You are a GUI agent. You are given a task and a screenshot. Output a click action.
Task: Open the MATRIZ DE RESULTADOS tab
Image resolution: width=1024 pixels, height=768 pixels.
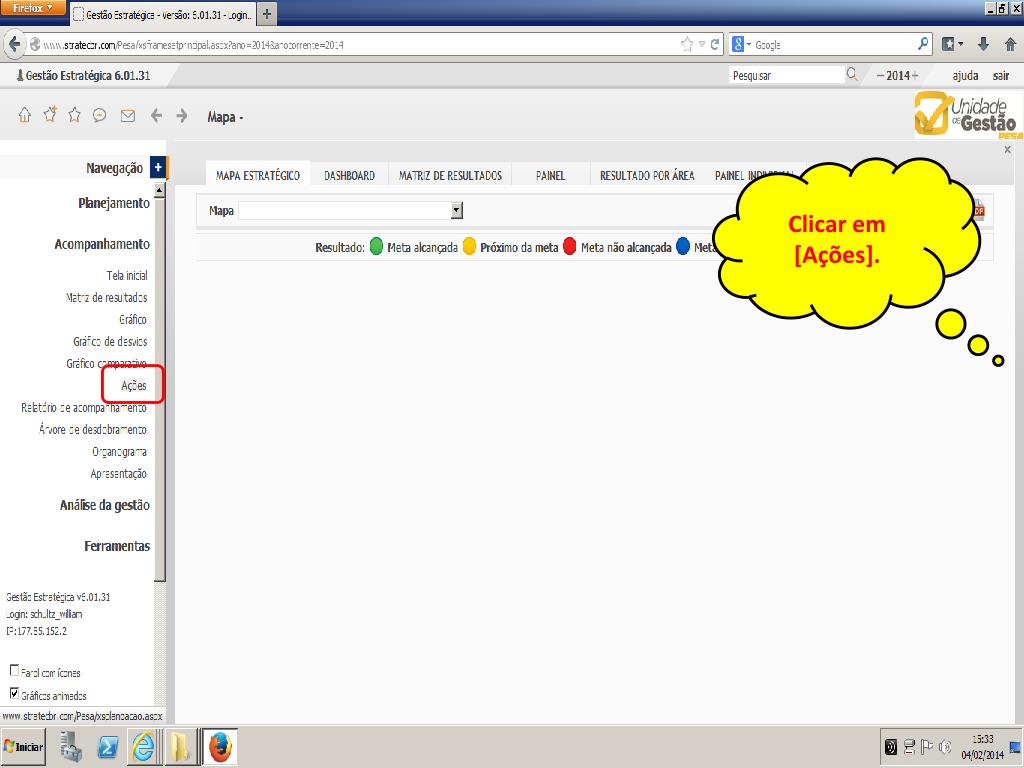pyautogui.click(x=450, y=175)
